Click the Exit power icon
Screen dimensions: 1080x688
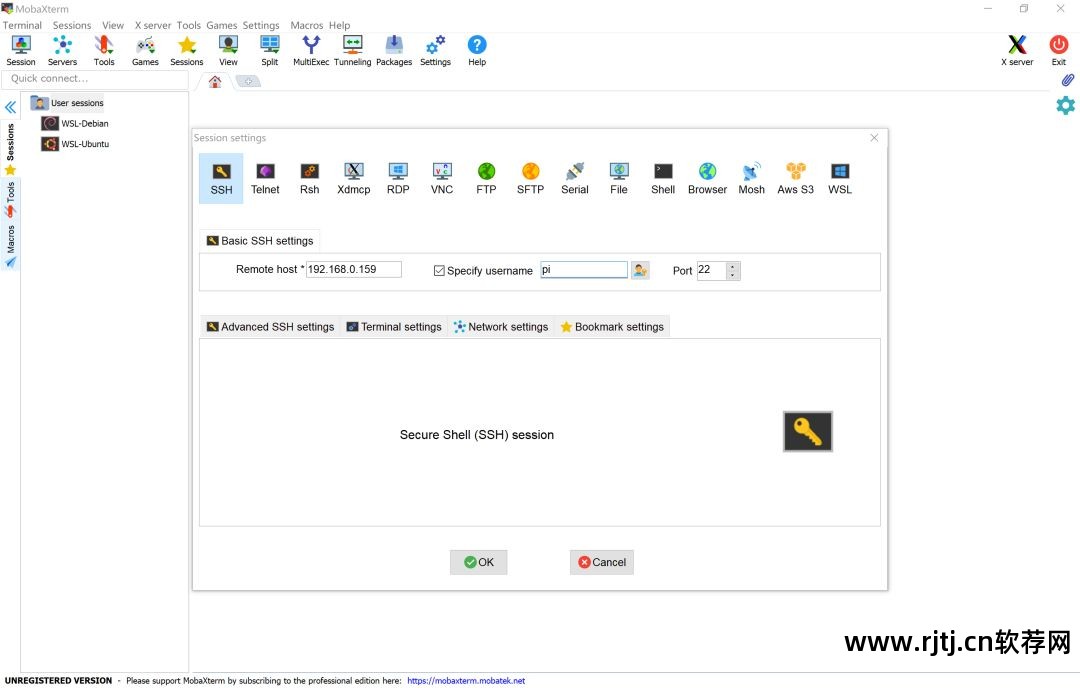1059,51
